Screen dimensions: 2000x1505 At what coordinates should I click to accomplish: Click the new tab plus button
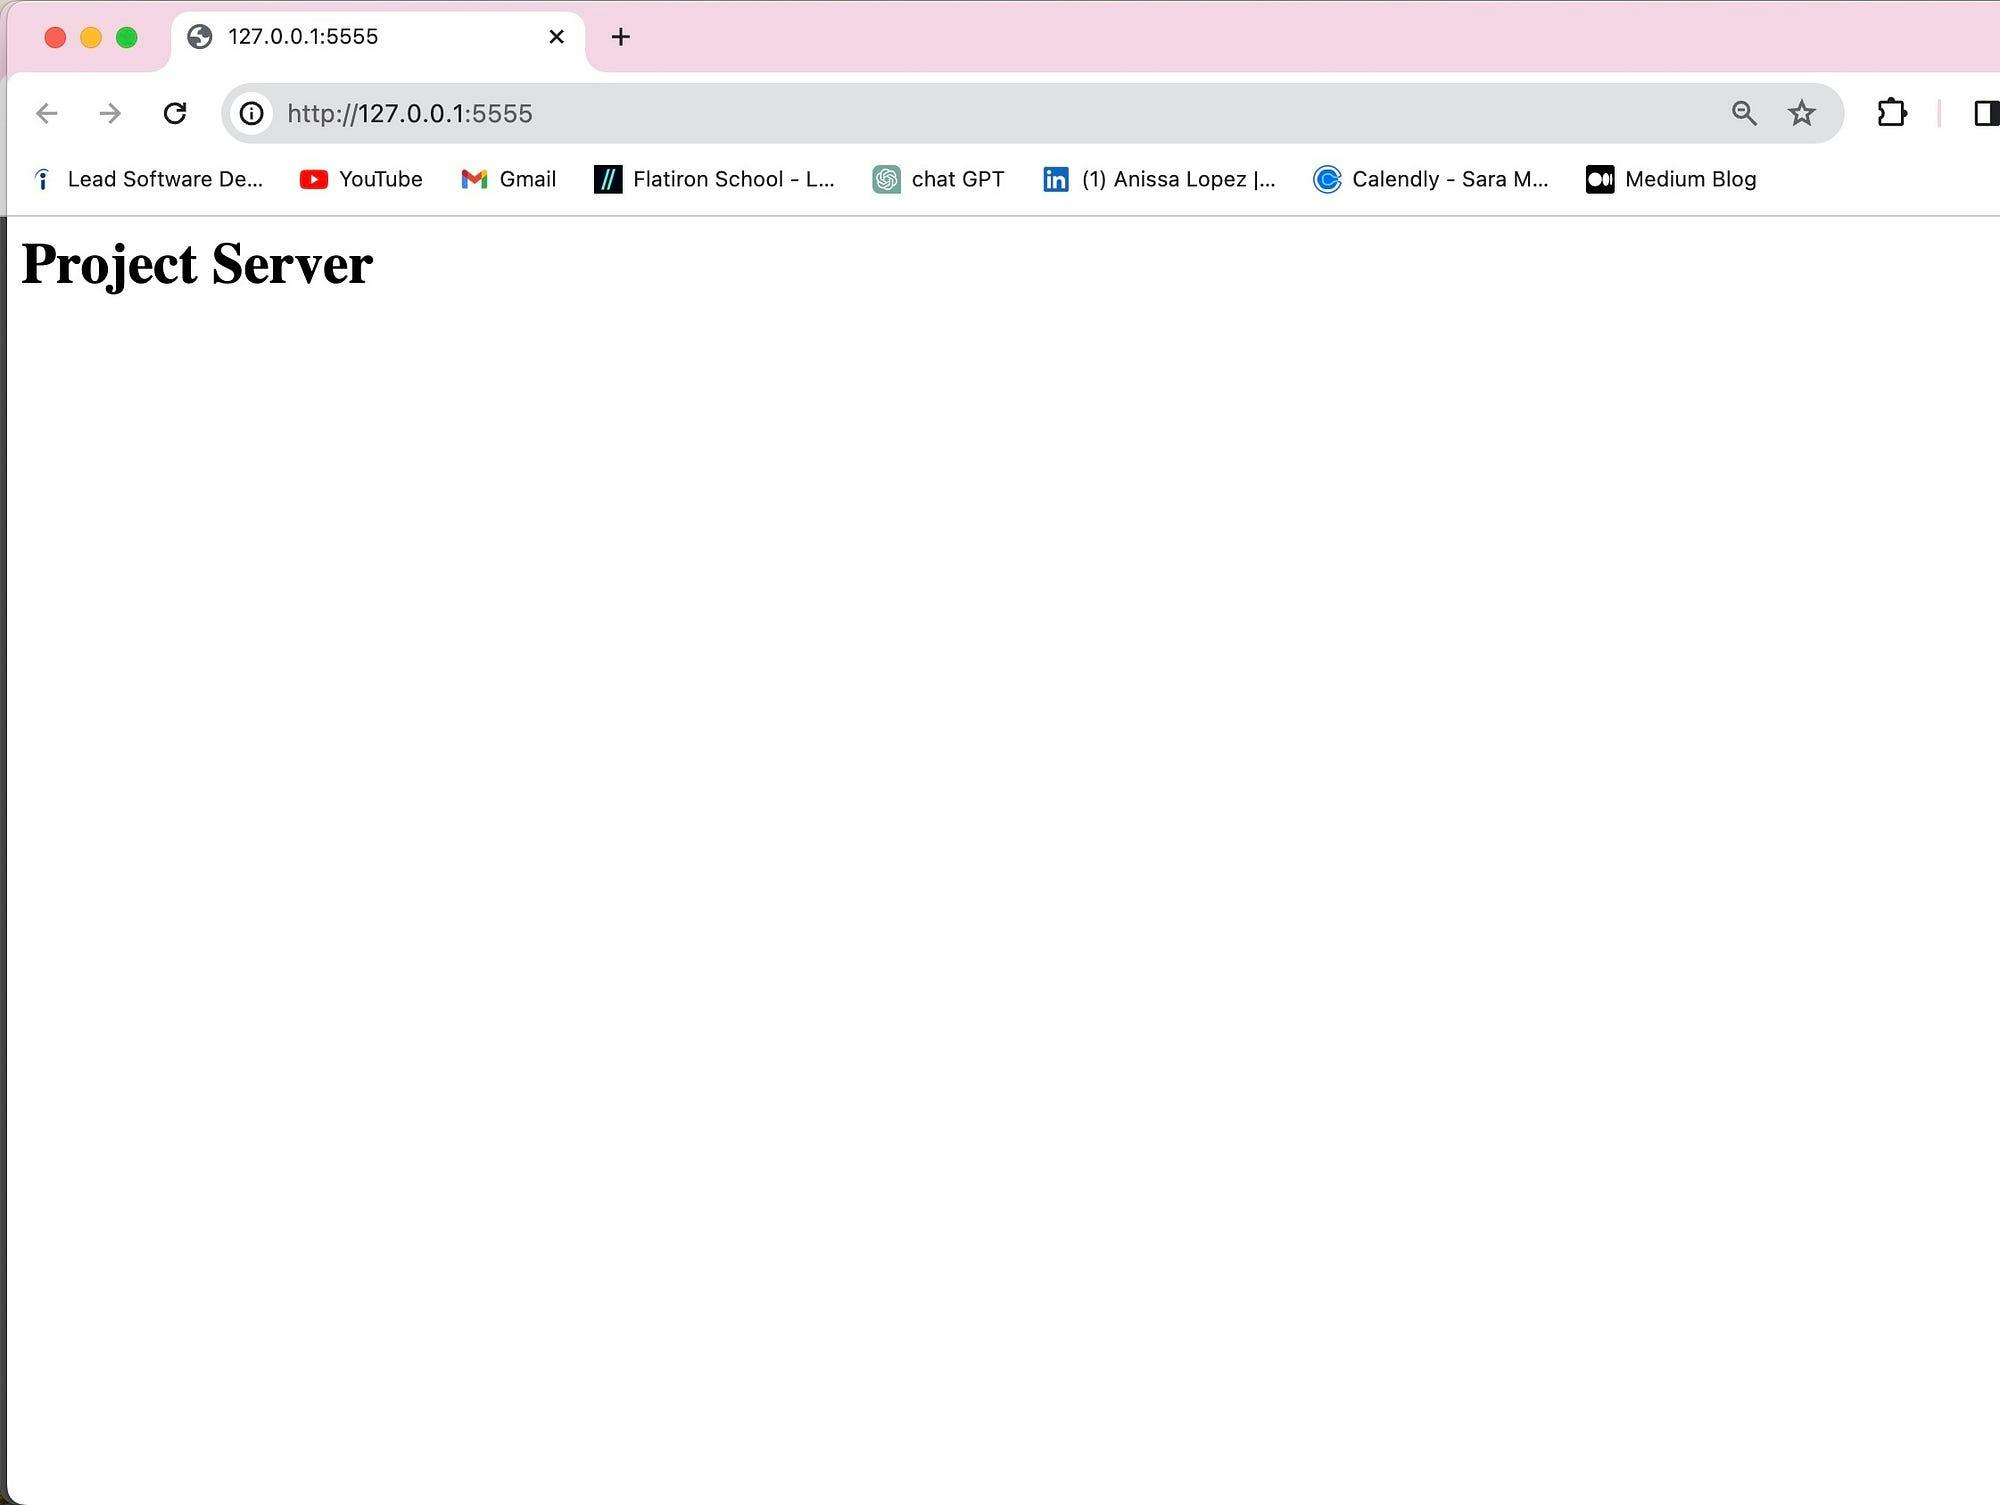[620, 35]
